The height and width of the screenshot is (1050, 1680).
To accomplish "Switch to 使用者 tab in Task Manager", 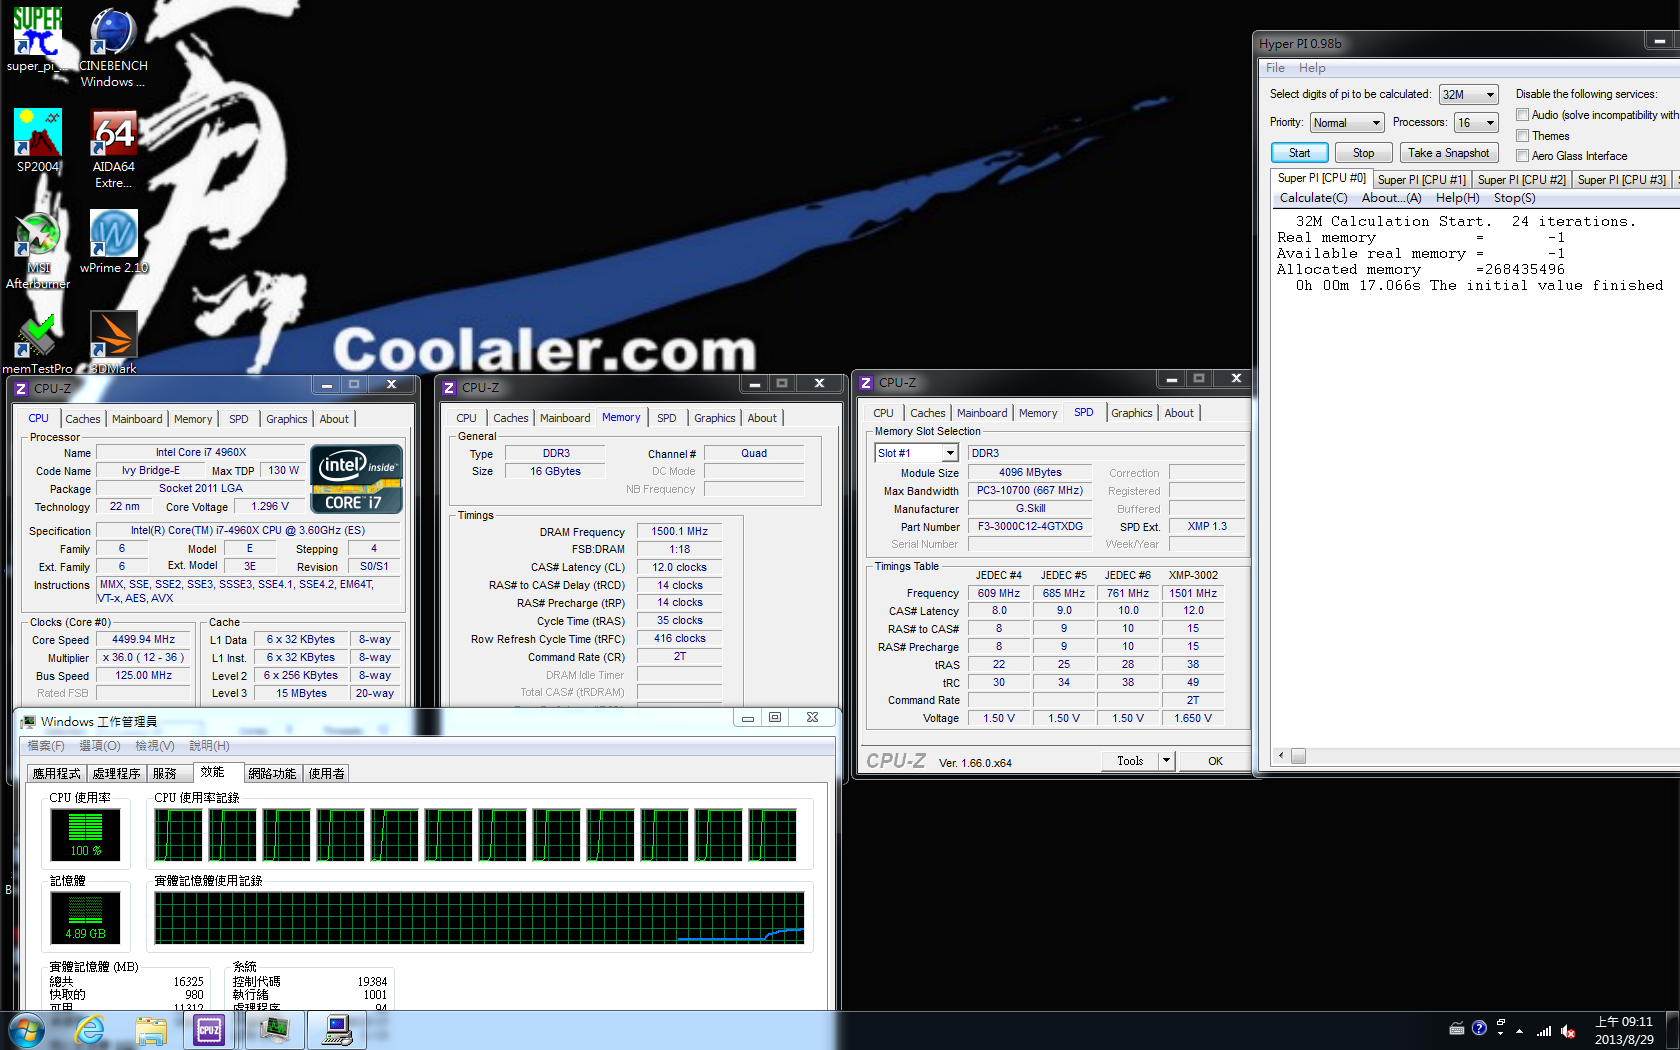I will pos(326,773).
